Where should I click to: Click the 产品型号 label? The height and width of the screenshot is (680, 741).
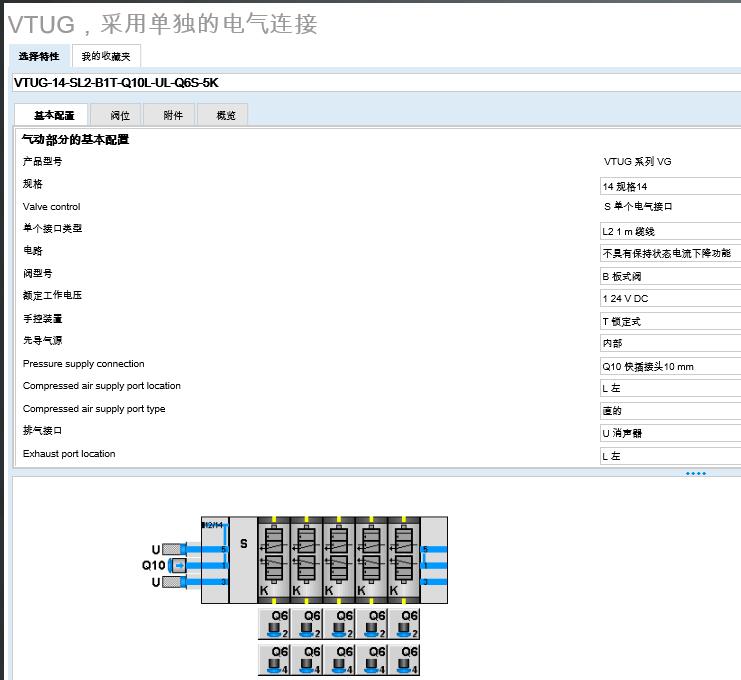[42, 162]
